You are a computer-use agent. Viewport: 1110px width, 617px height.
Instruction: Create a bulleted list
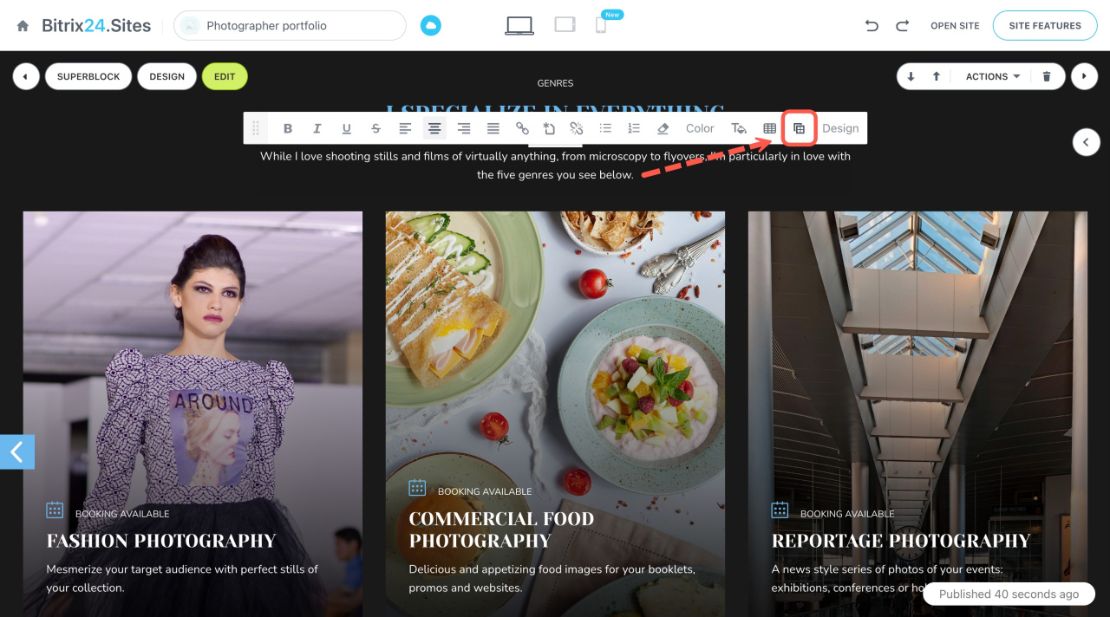coord(605,128)
